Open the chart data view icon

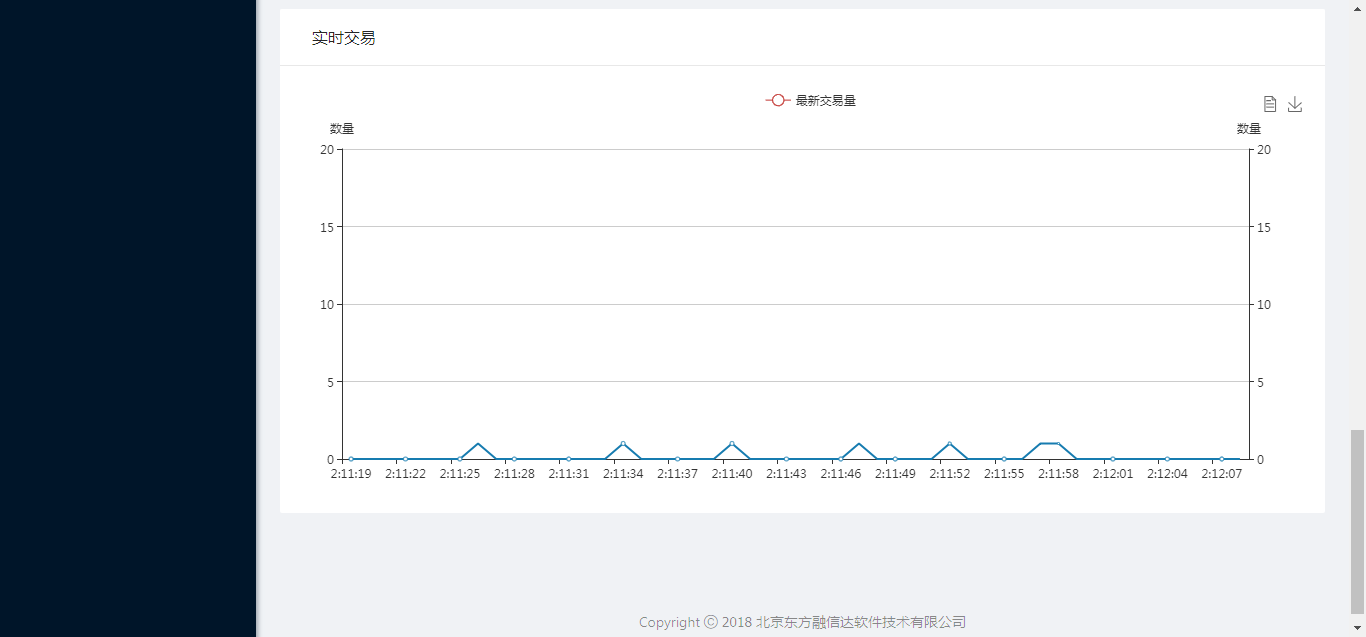1270,104
